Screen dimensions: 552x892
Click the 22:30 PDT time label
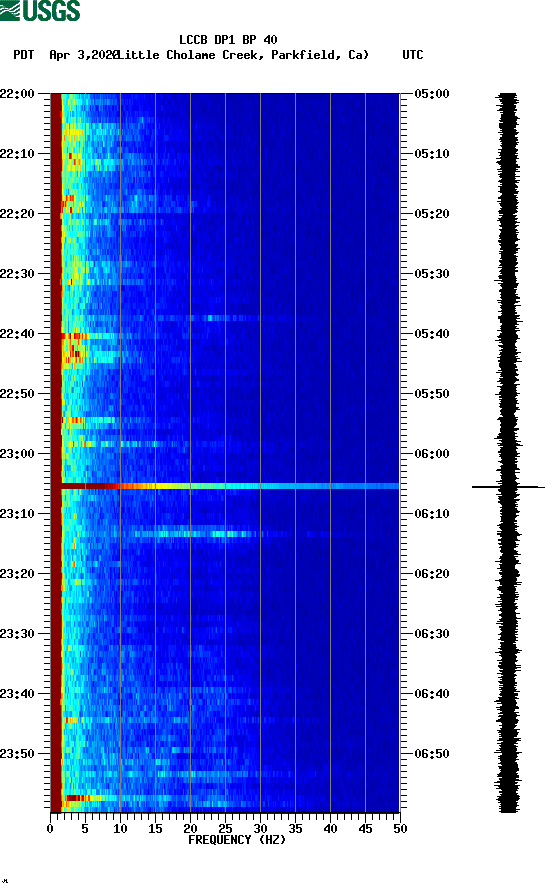(17, 274)
